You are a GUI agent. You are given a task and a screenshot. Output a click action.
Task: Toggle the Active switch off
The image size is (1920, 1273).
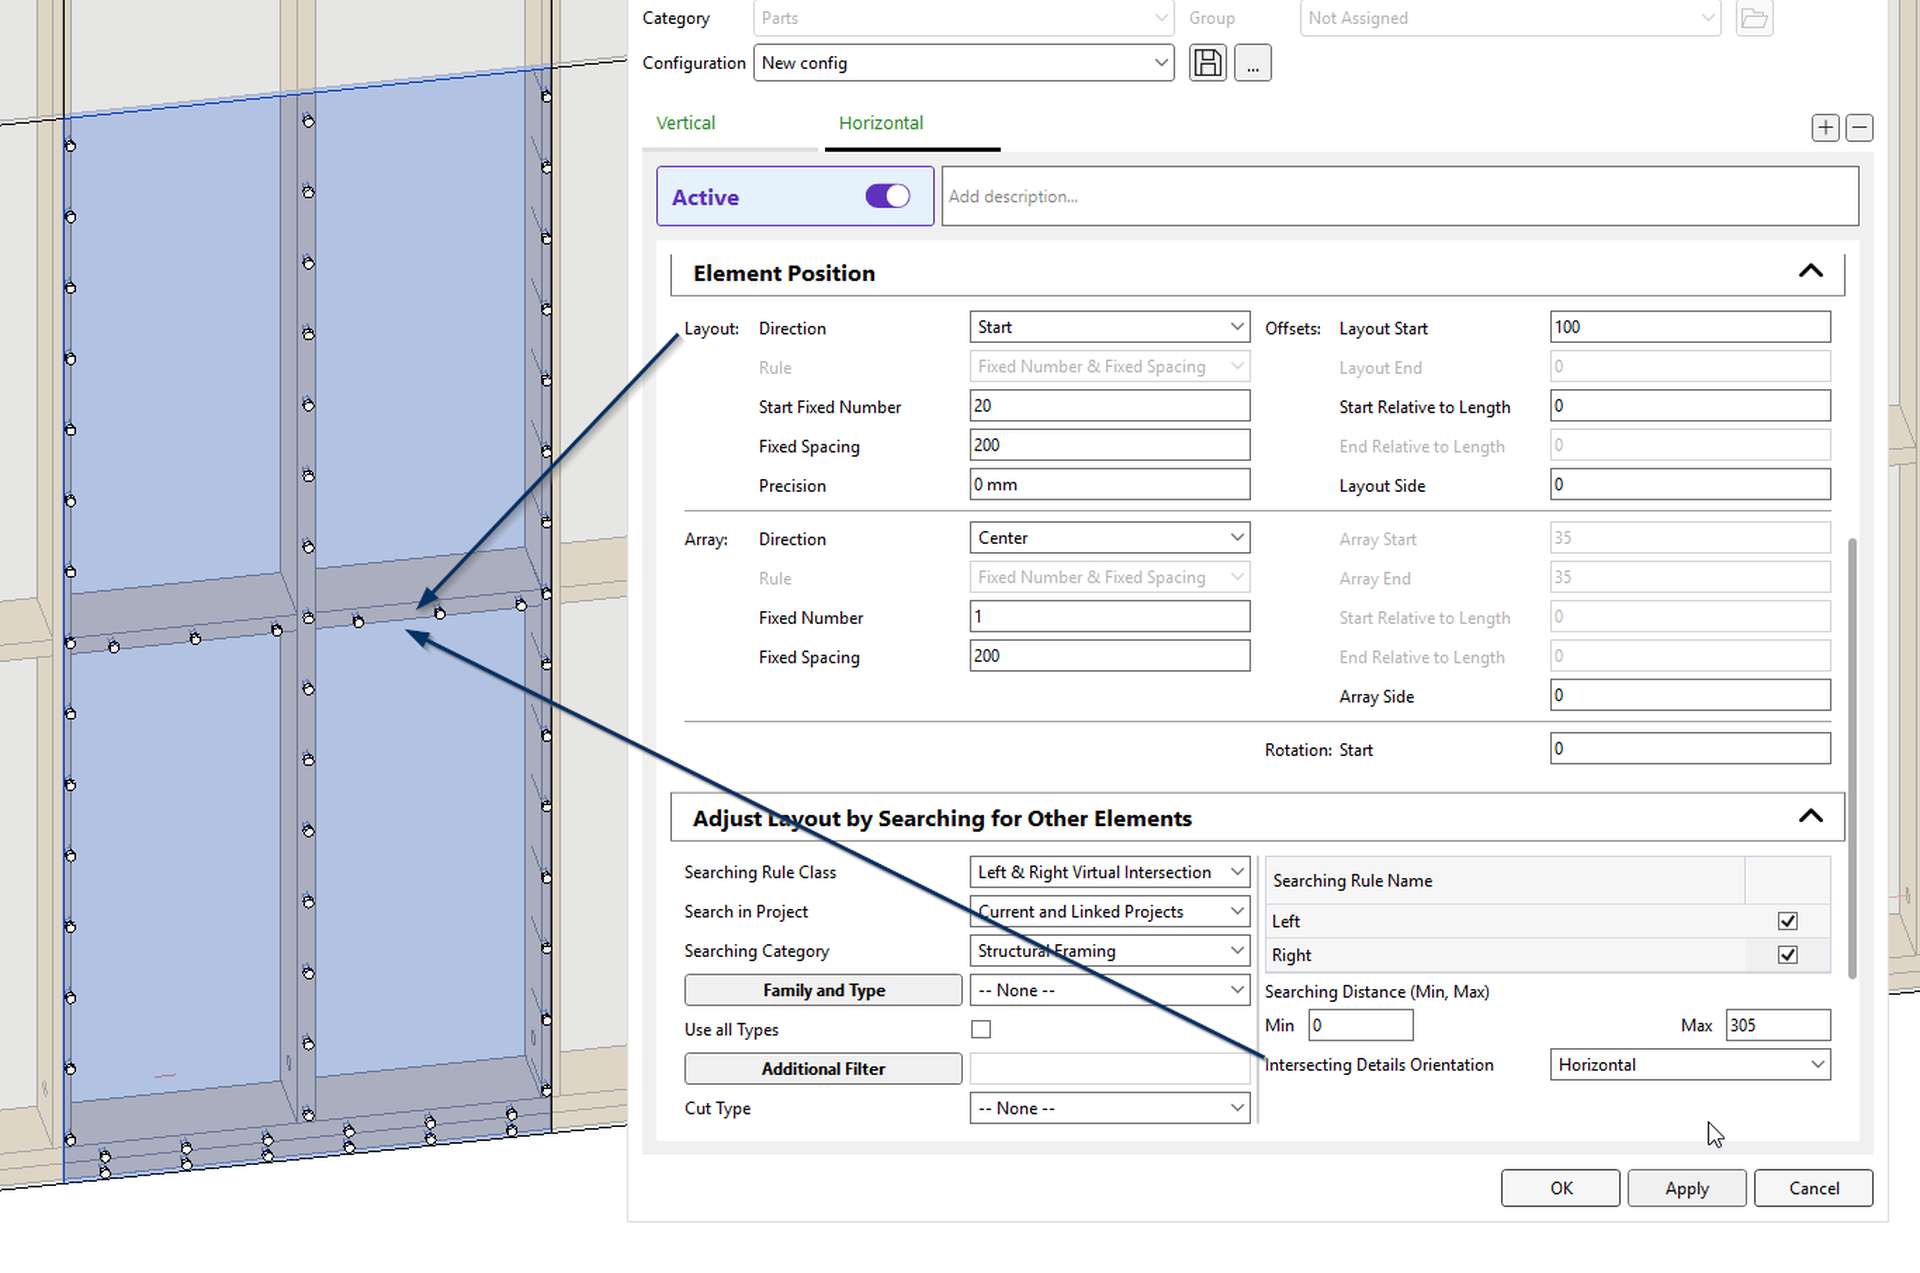[x=887, y=196]
